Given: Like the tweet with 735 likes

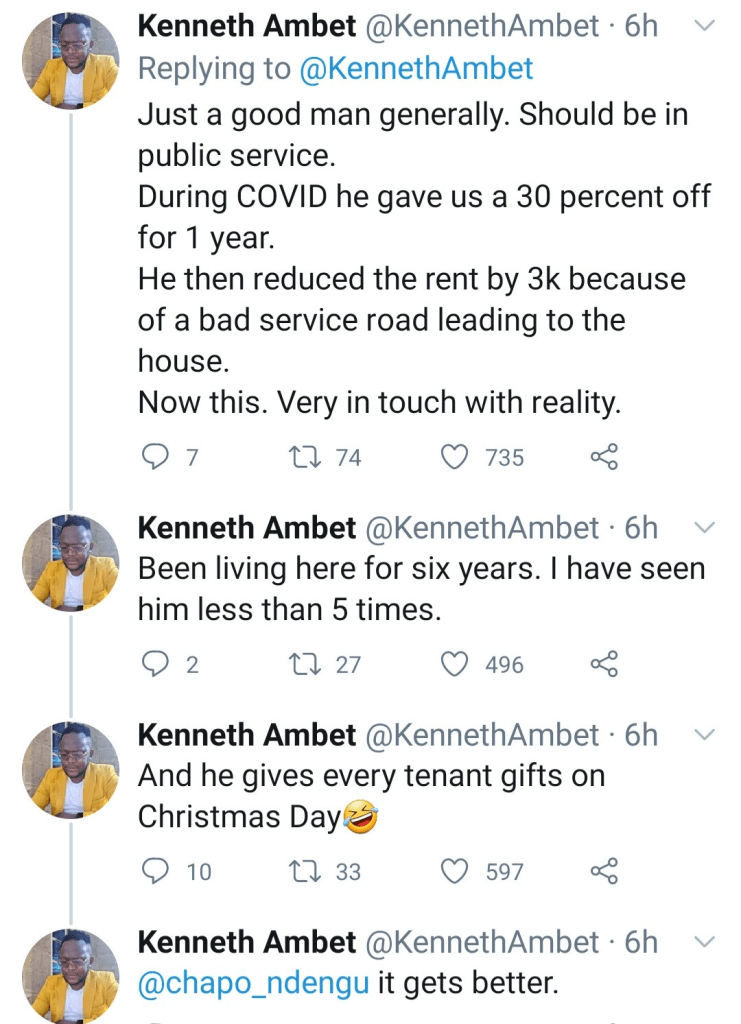Looking at the screenshot, I should tap(455, 457).
